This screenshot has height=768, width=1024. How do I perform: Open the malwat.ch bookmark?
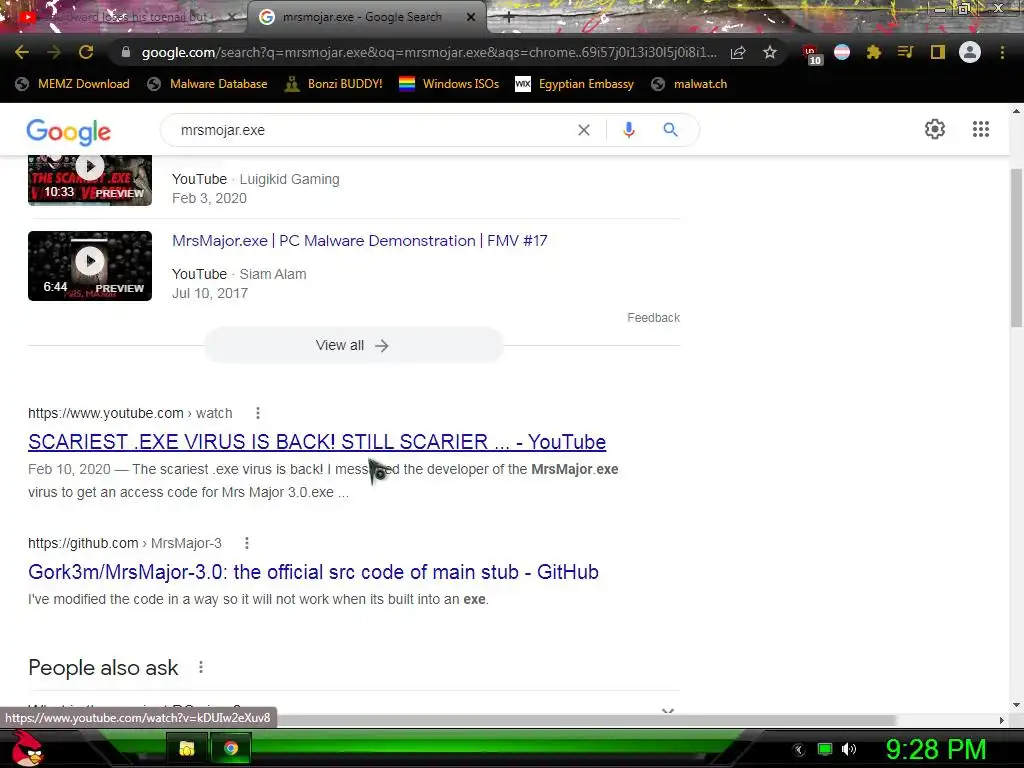click(690, 84)
